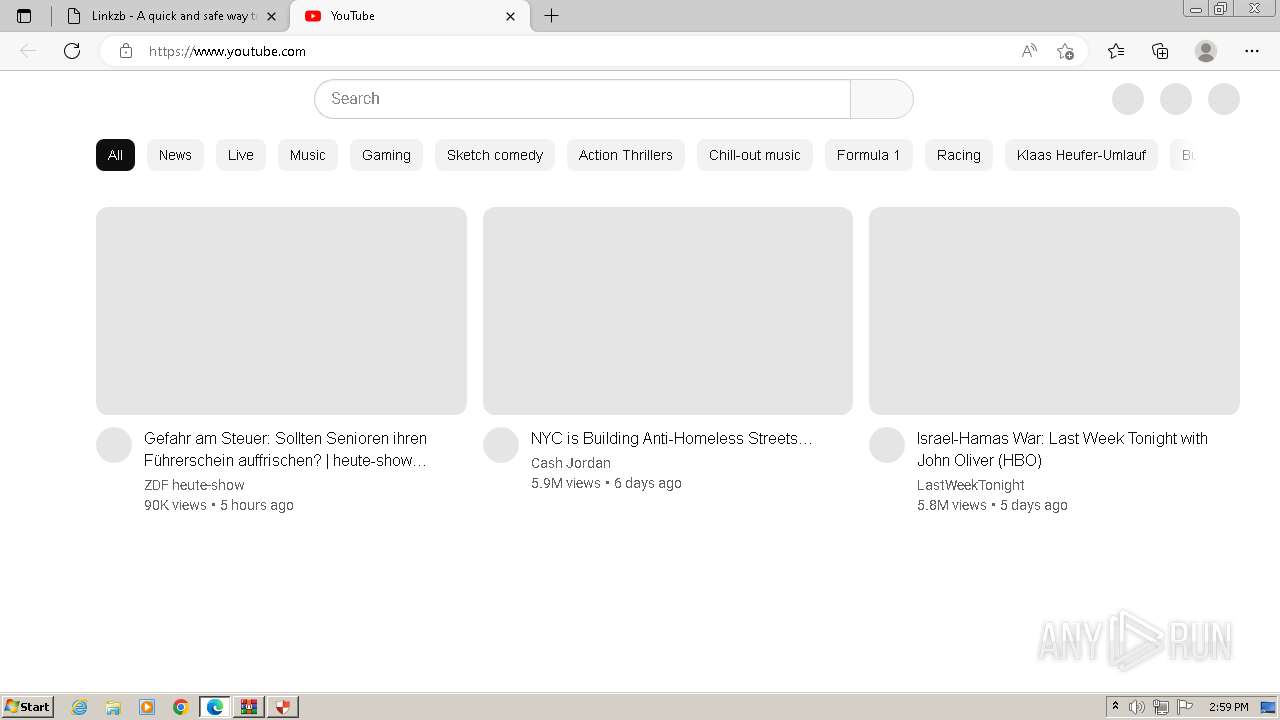Open the Collections icon
1280x720 pixels.
click(1160, 51)
